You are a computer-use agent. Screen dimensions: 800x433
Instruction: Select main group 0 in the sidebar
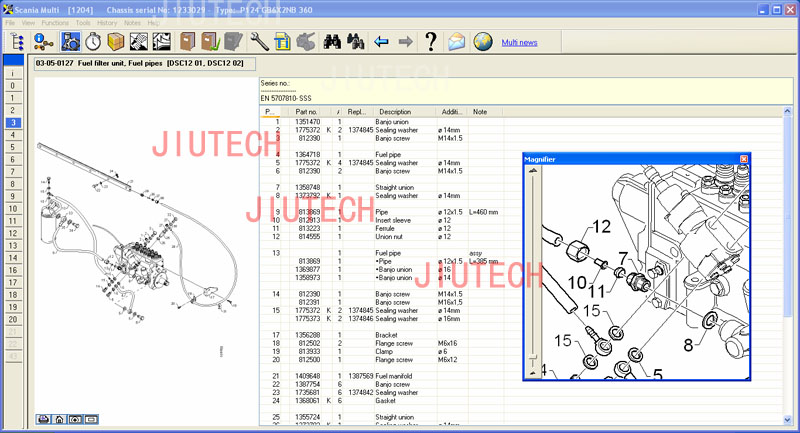[x=13, y=86]
